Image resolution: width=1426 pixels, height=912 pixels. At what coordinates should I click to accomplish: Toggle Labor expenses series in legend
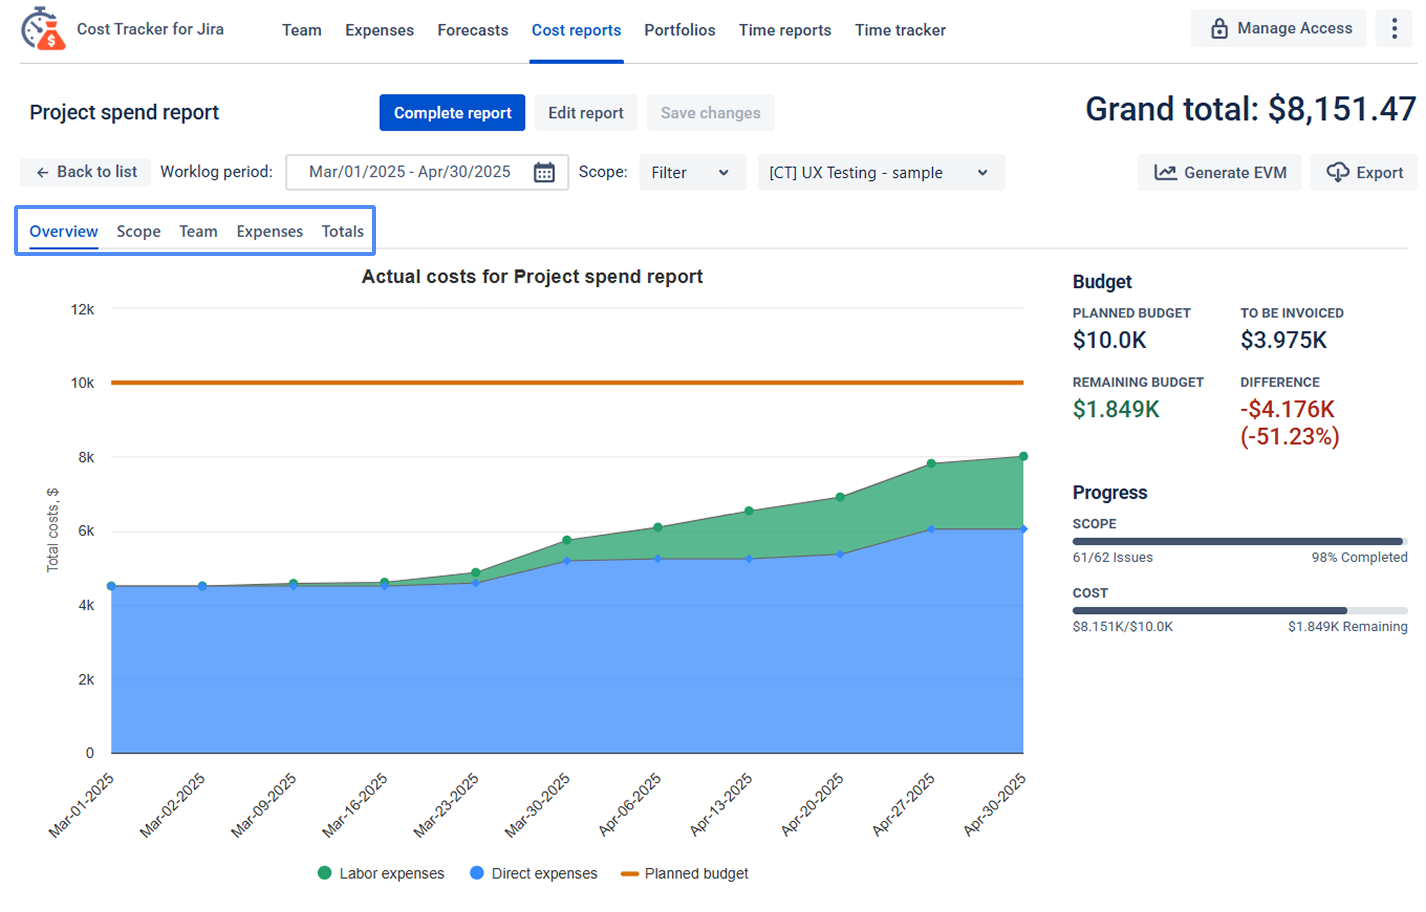tap(381, 874)
